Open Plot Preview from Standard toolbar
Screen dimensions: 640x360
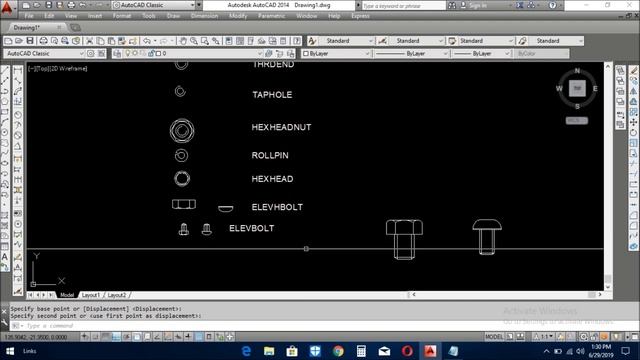coord(54,41)
